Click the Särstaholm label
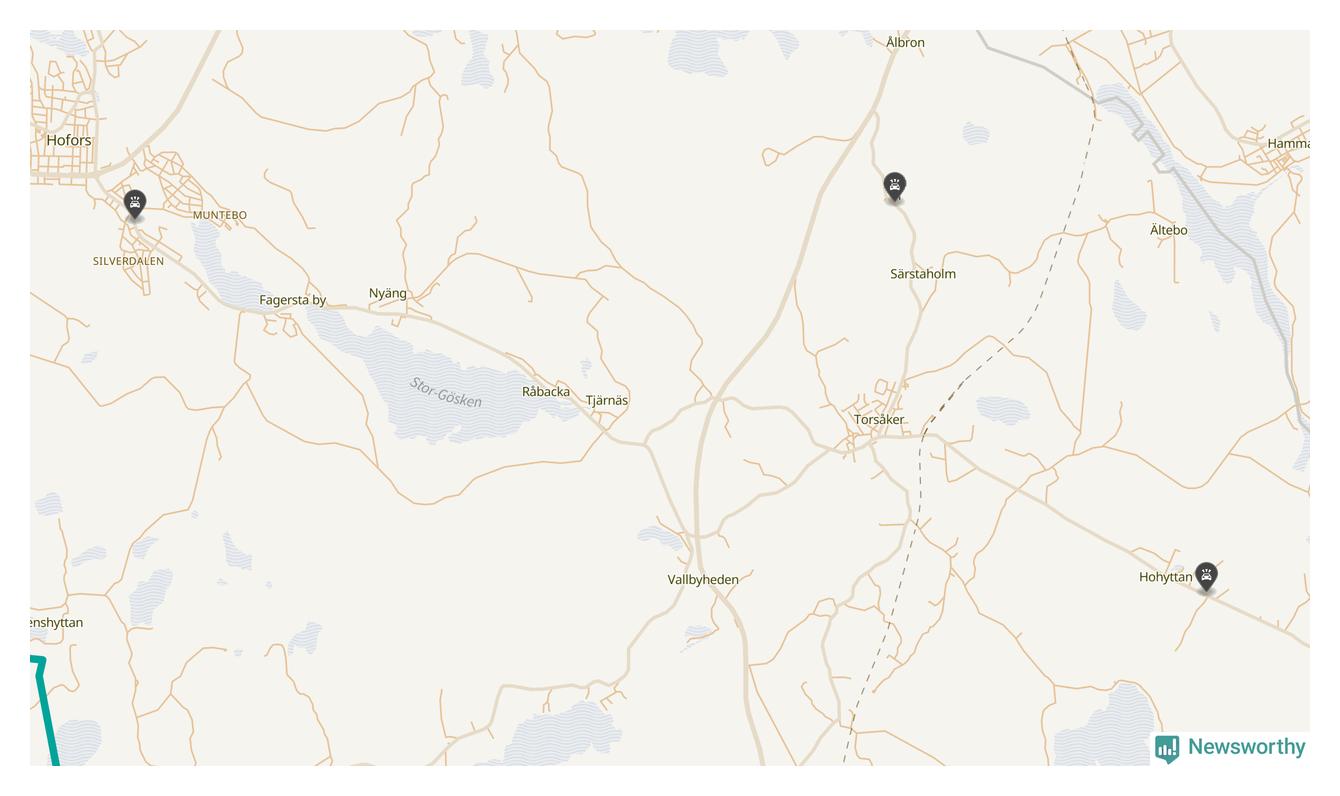The image size is (1340, 796). point(923,274)
